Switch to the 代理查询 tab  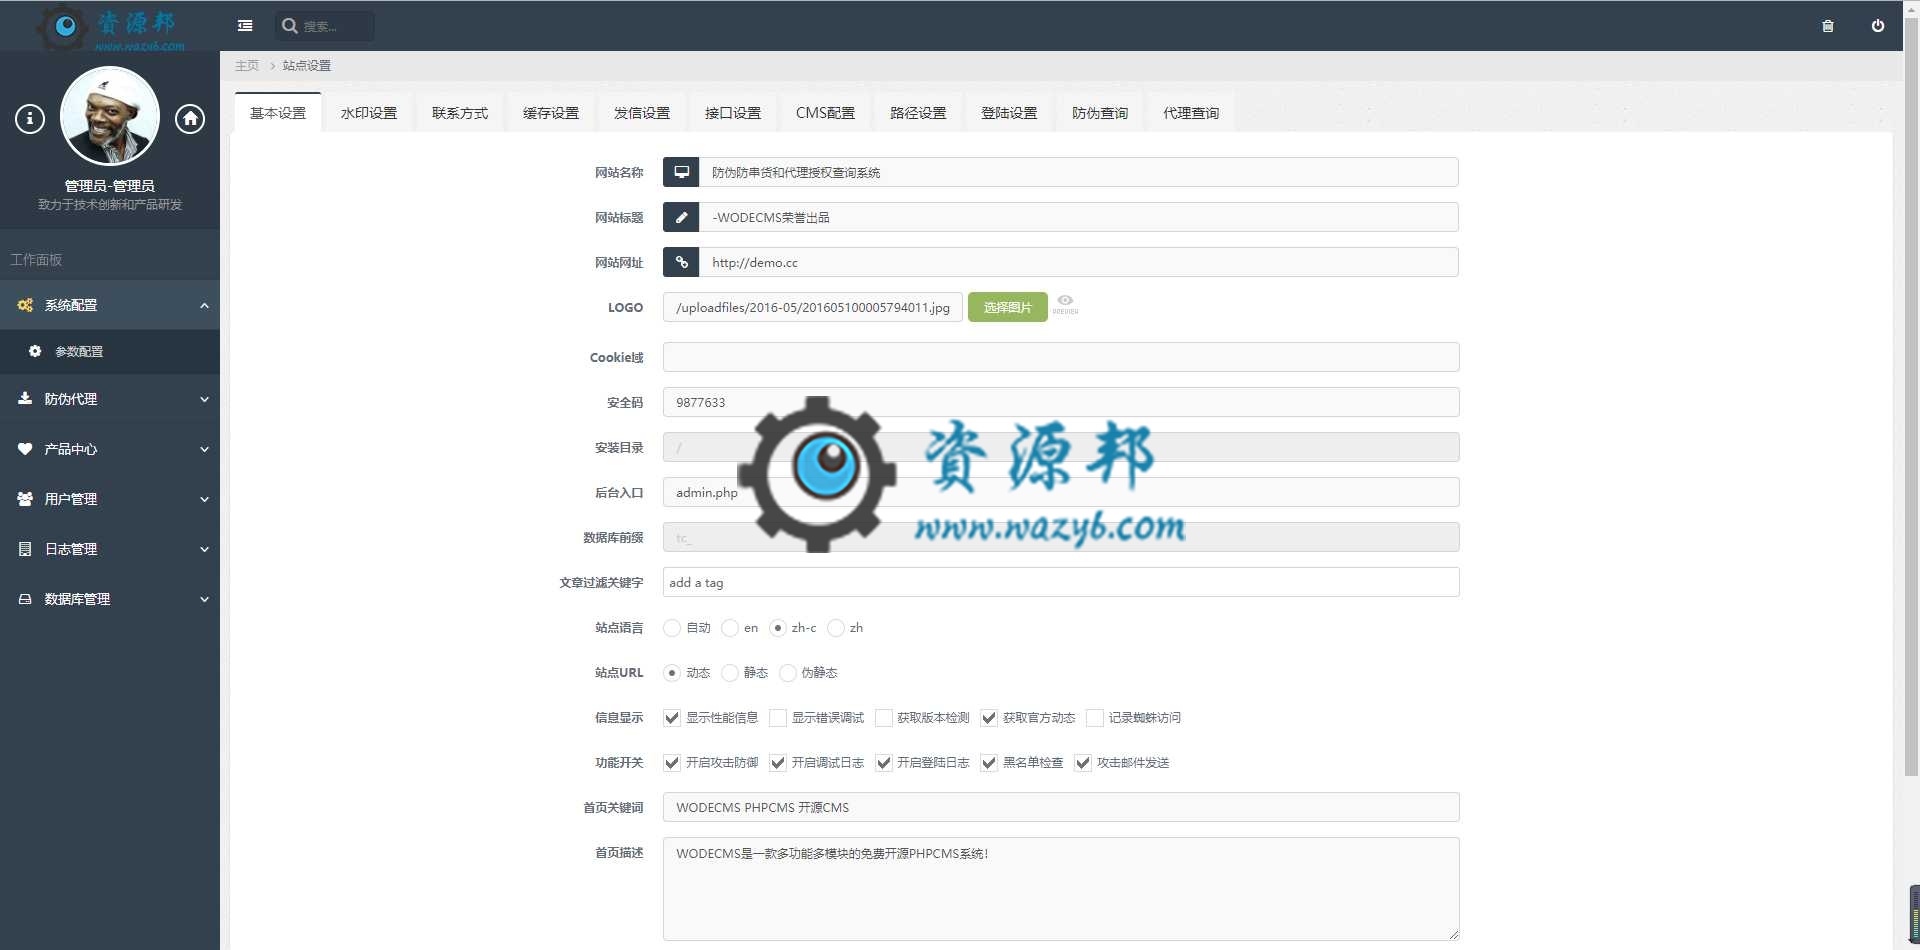pyautogui.click(x=1191, y=113)
